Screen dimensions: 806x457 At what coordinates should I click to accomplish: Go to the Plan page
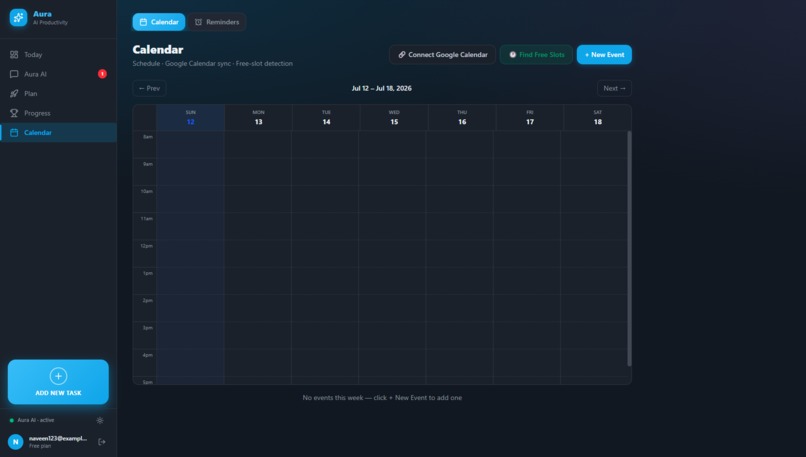(58, 94)
